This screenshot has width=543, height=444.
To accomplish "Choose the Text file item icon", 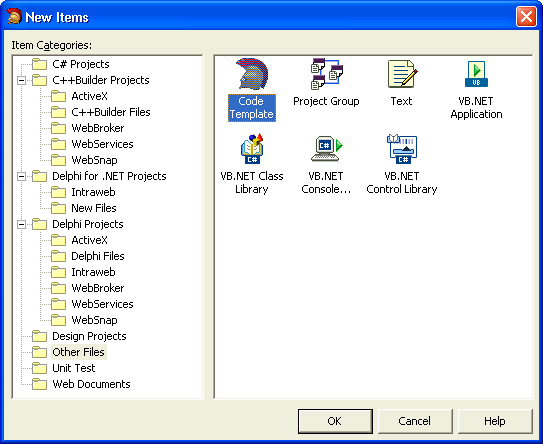I will 402,74.
